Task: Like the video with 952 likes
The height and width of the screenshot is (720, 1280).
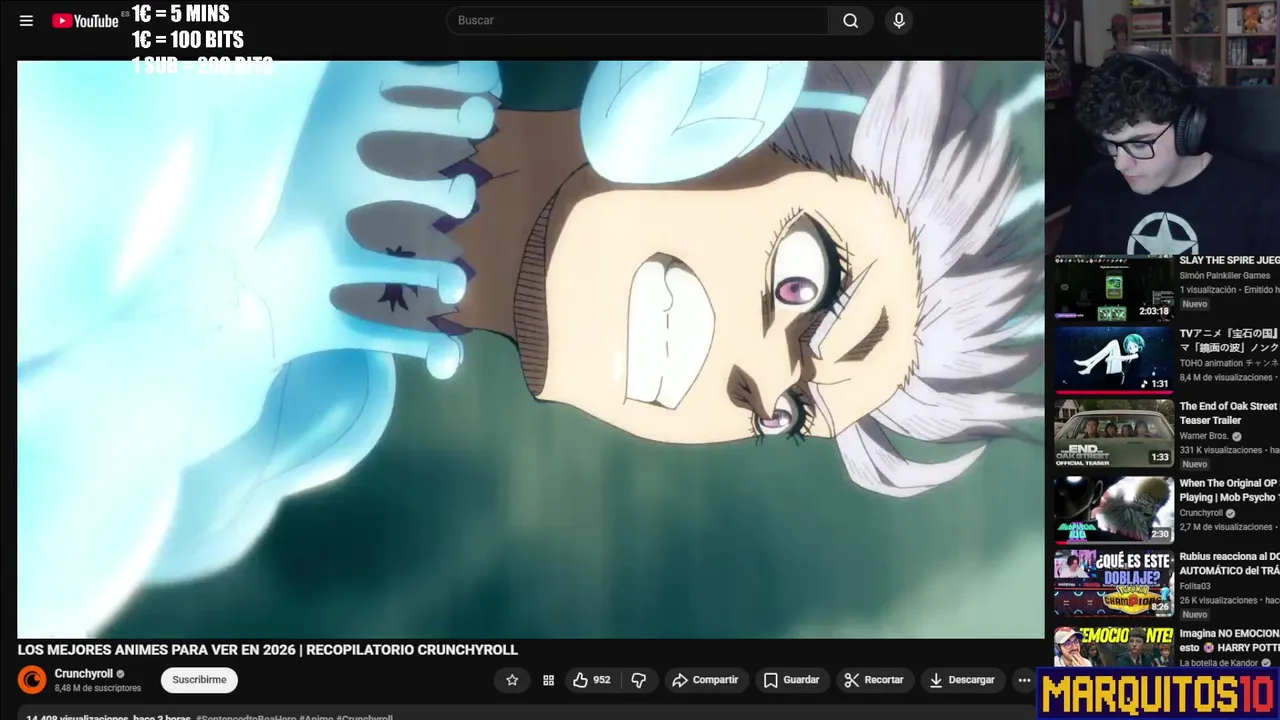Action: coord(591,680)
